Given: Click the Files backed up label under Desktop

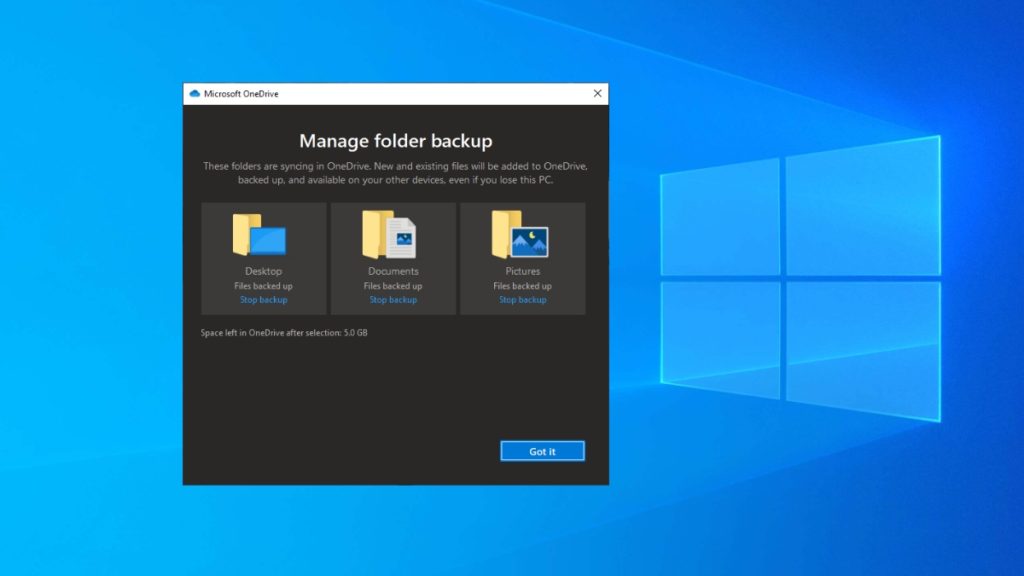Looking at the screenshot, I should point(263,285).
